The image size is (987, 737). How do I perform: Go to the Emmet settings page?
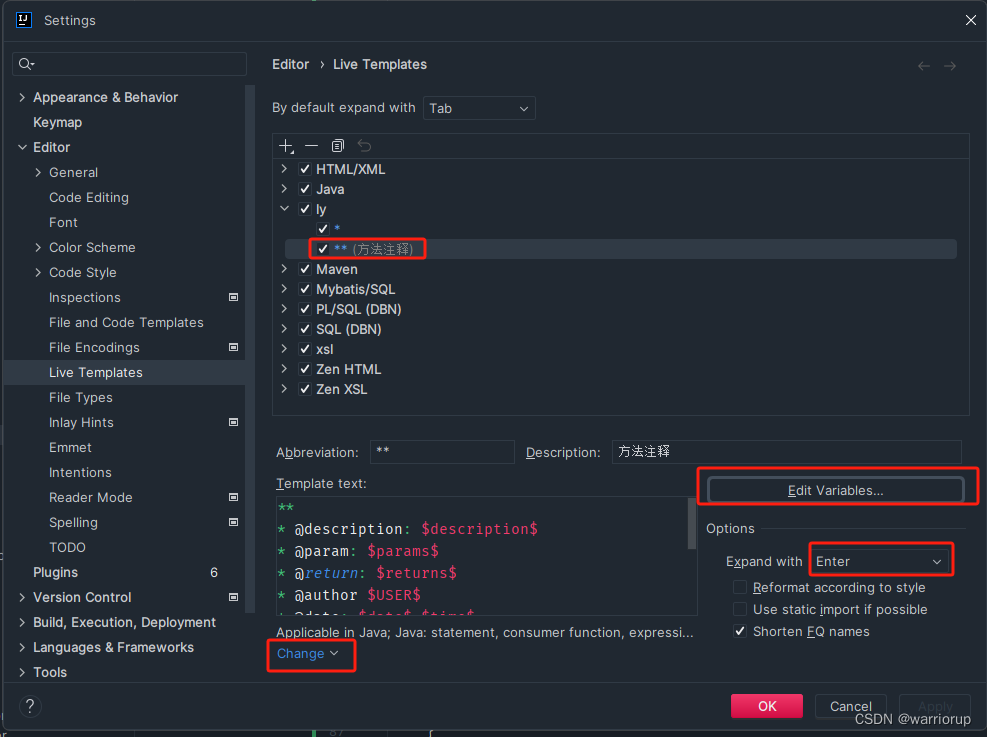(x=70, y=447)
